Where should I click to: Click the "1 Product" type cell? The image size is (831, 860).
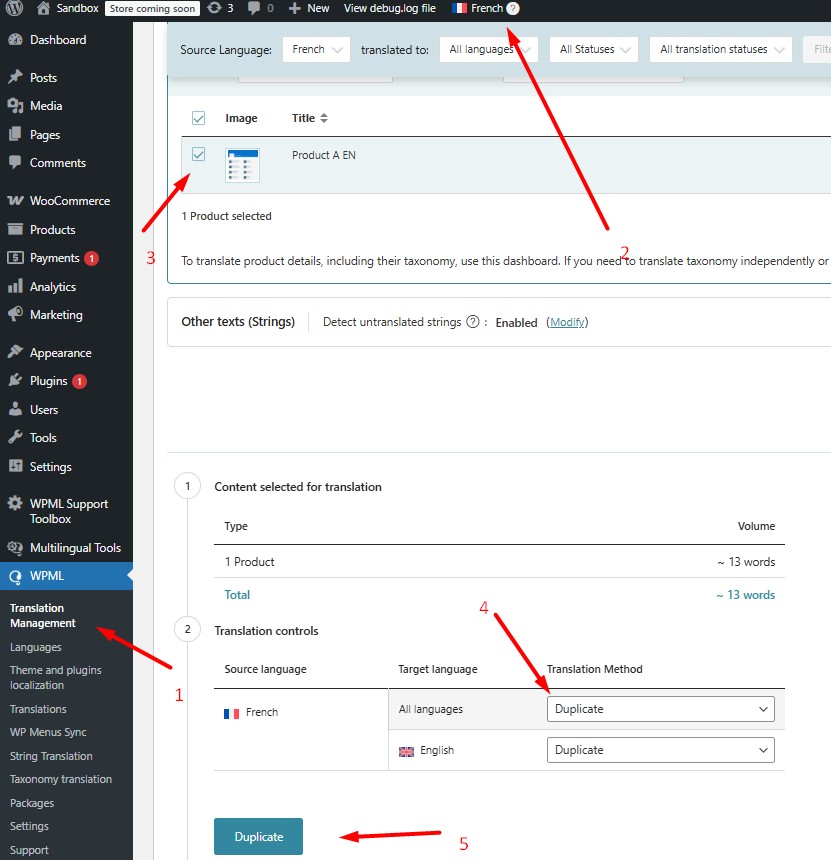[250, 562]
